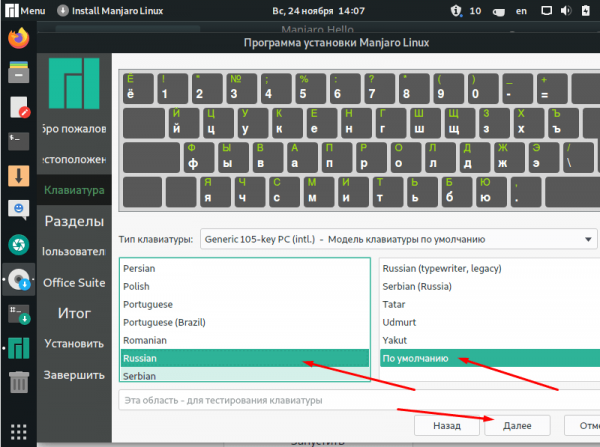Click Install Manjaro Linux panel entry
The width and height of the screenshot is (600, 447).
click(110, 11)
